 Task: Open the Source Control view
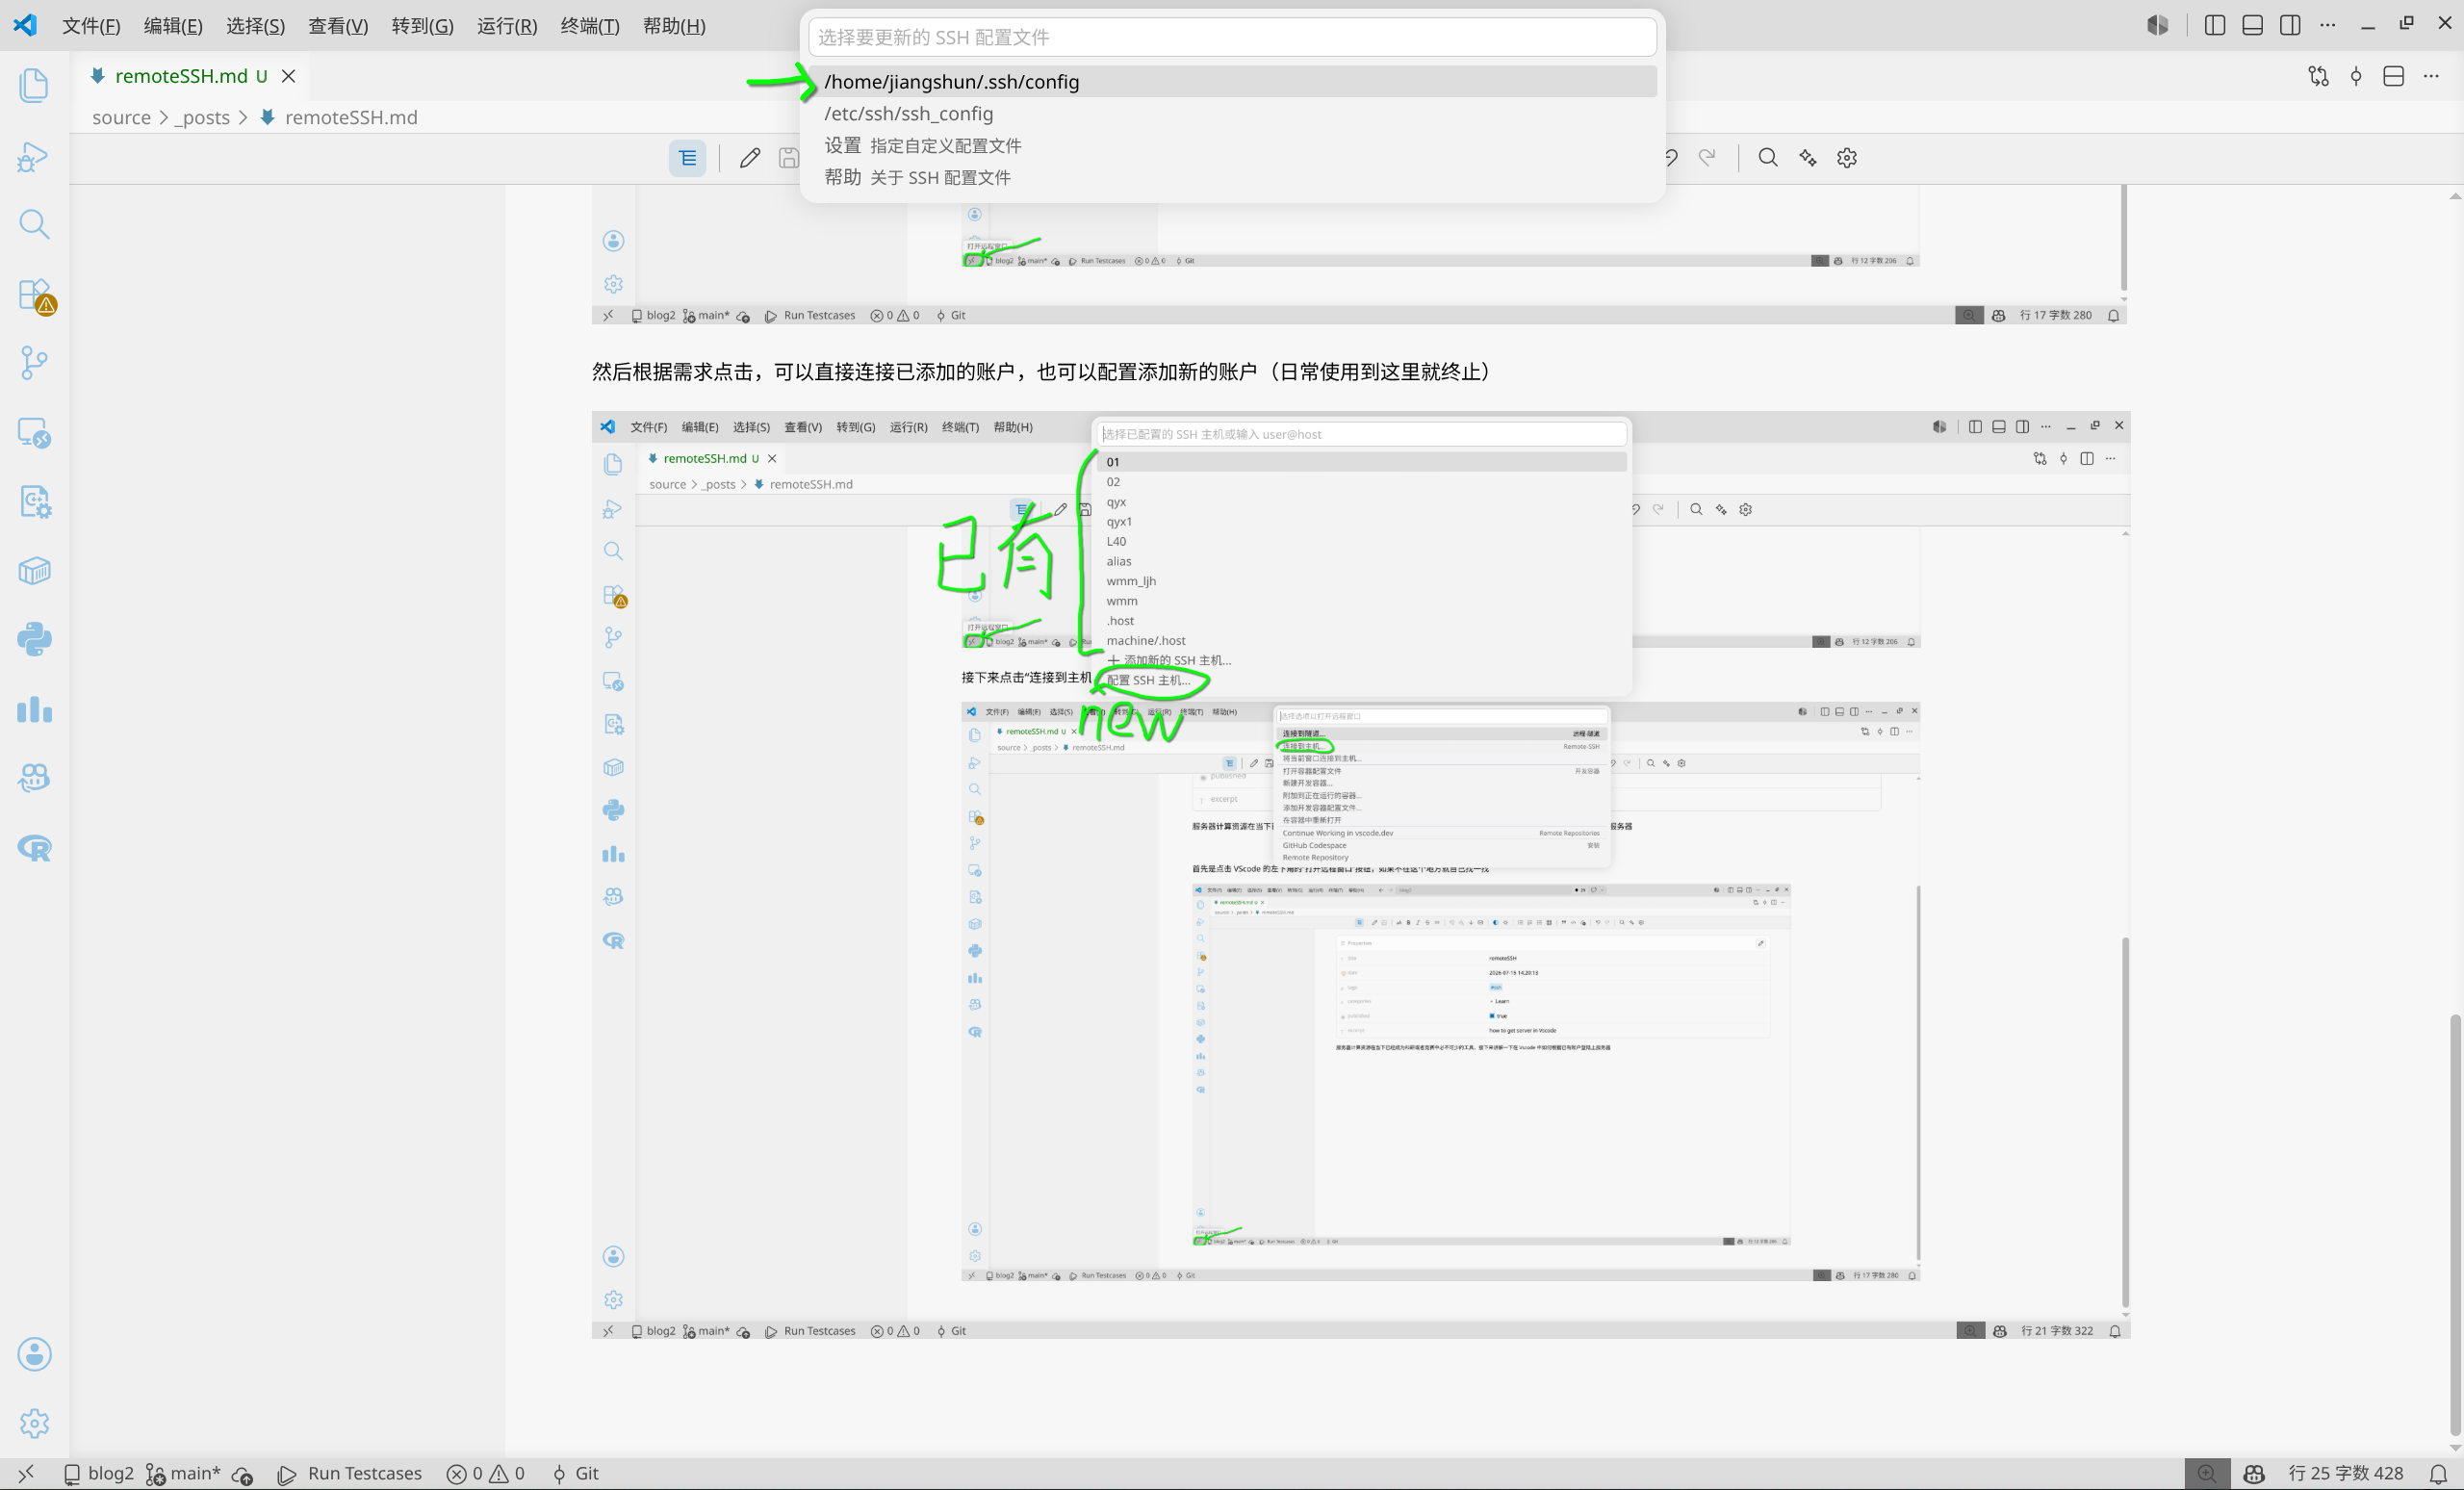(34, 363)
